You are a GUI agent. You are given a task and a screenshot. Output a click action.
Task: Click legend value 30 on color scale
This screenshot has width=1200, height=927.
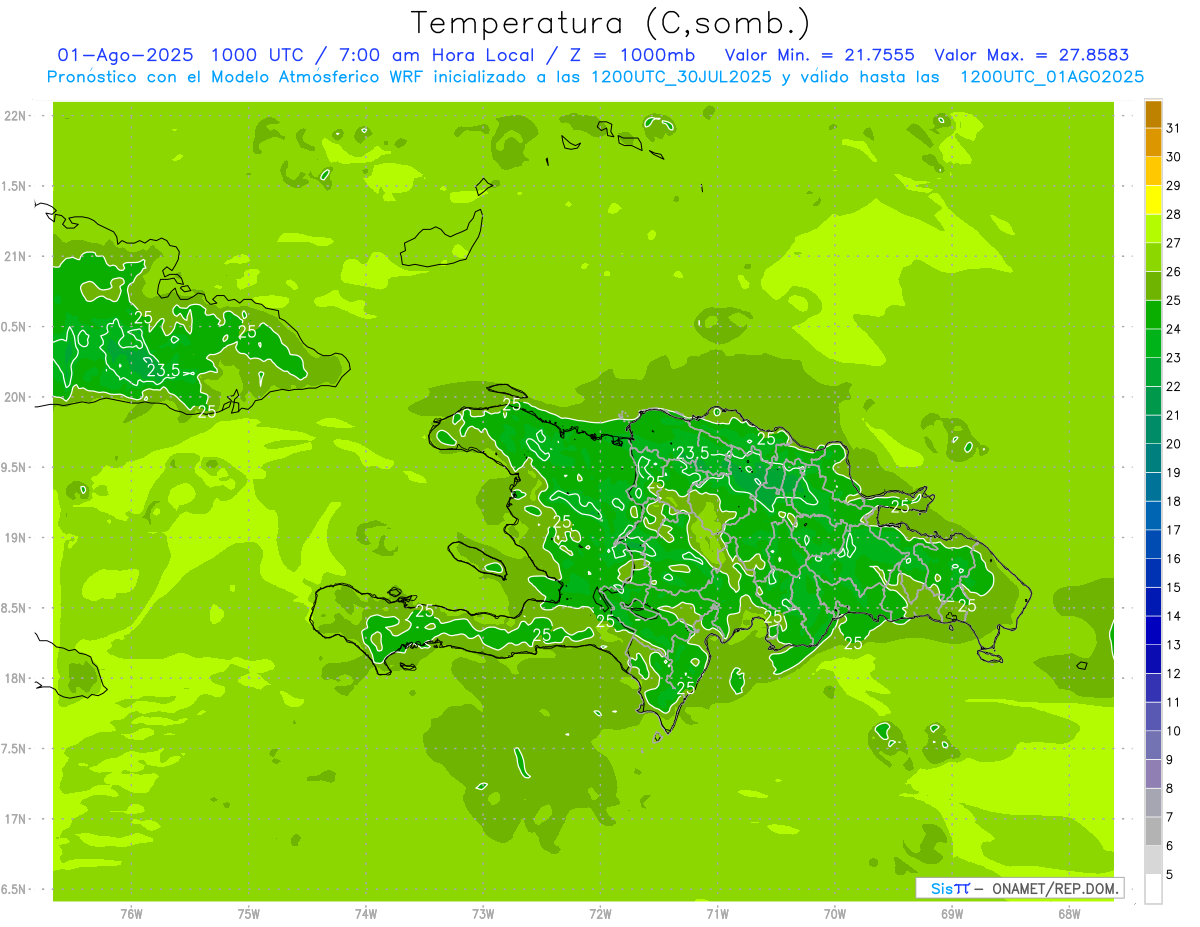coord(1174,157)
